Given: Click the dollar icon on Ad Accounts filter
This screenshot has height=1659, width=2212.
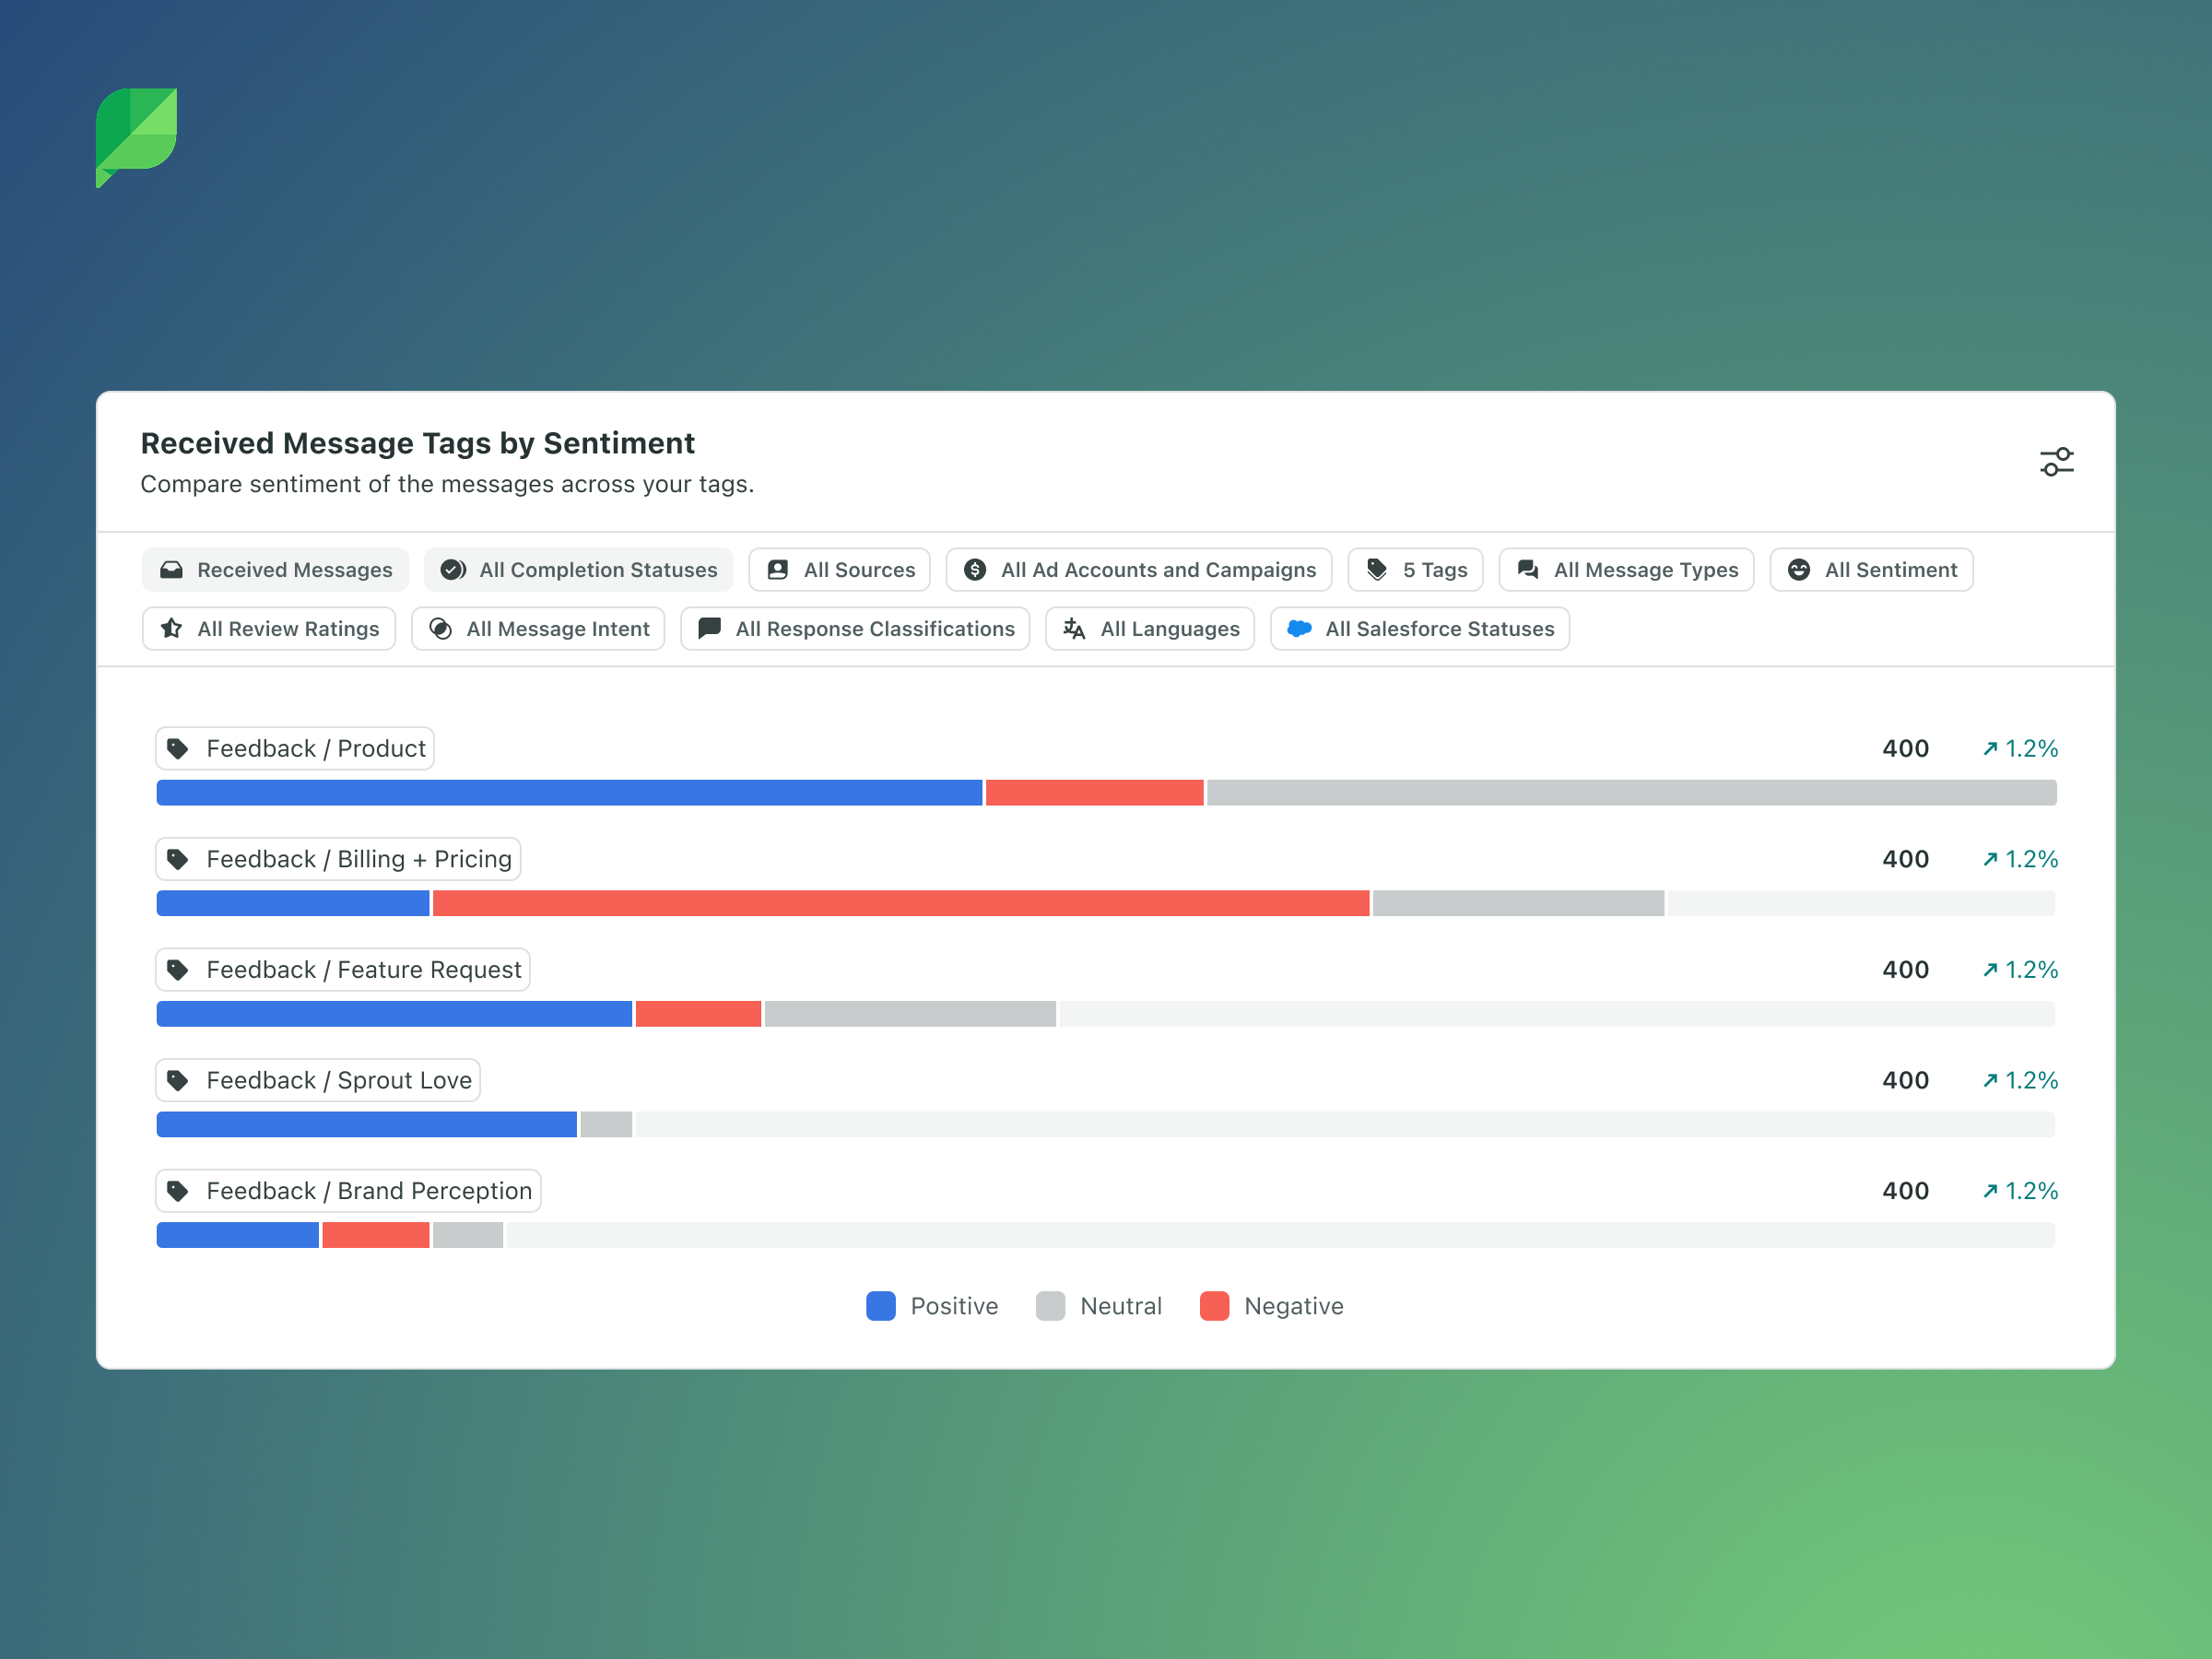Looking at the screenshot, I should 975,570.
